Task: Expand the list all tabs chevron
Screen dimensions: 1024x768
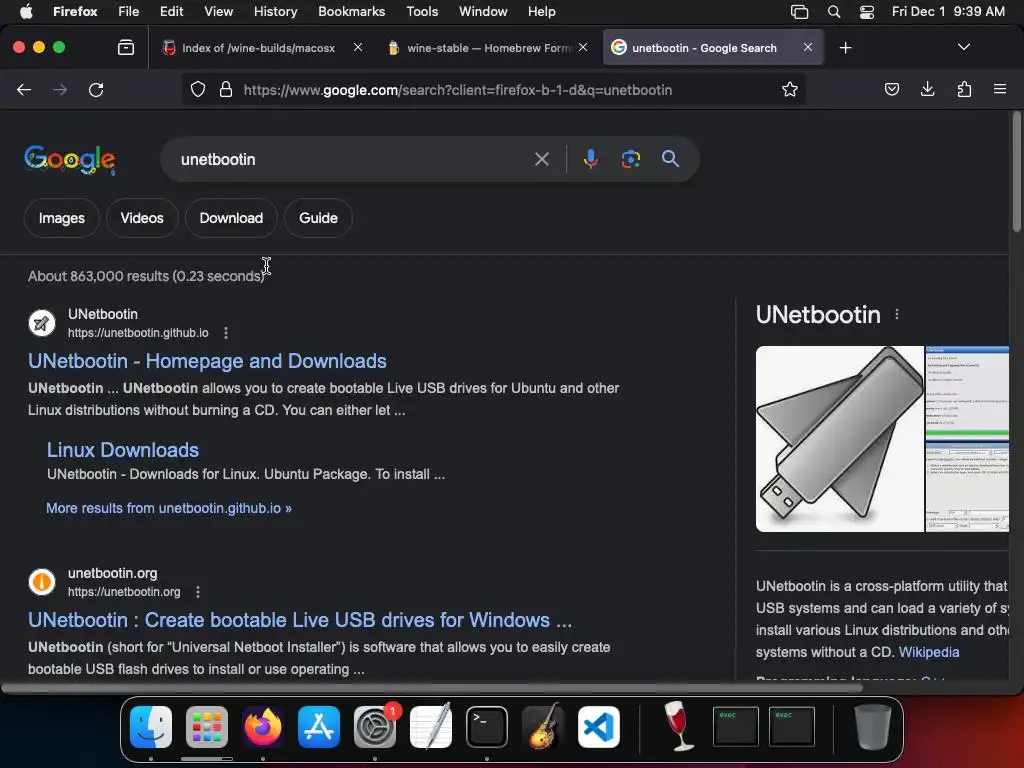Action: [963, 47]
